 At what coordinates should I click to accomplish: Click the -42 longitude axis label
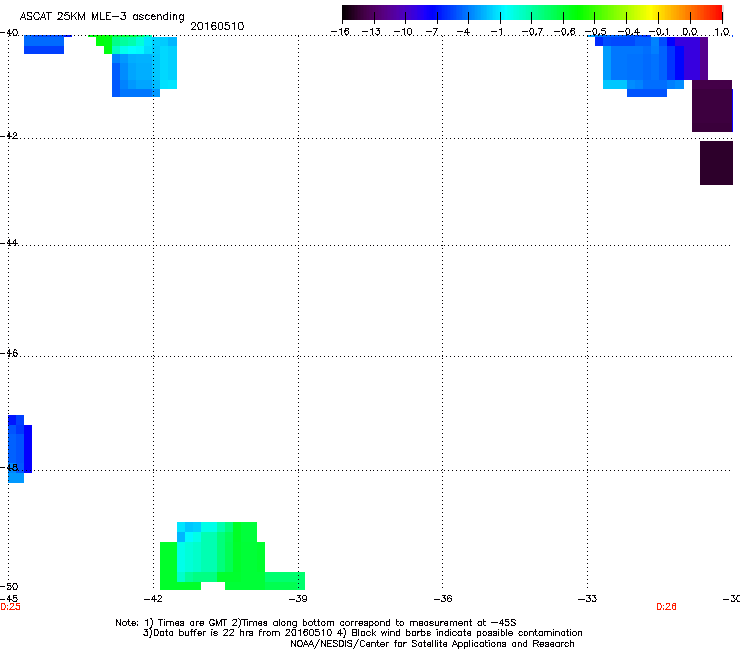tap(153, 599)
